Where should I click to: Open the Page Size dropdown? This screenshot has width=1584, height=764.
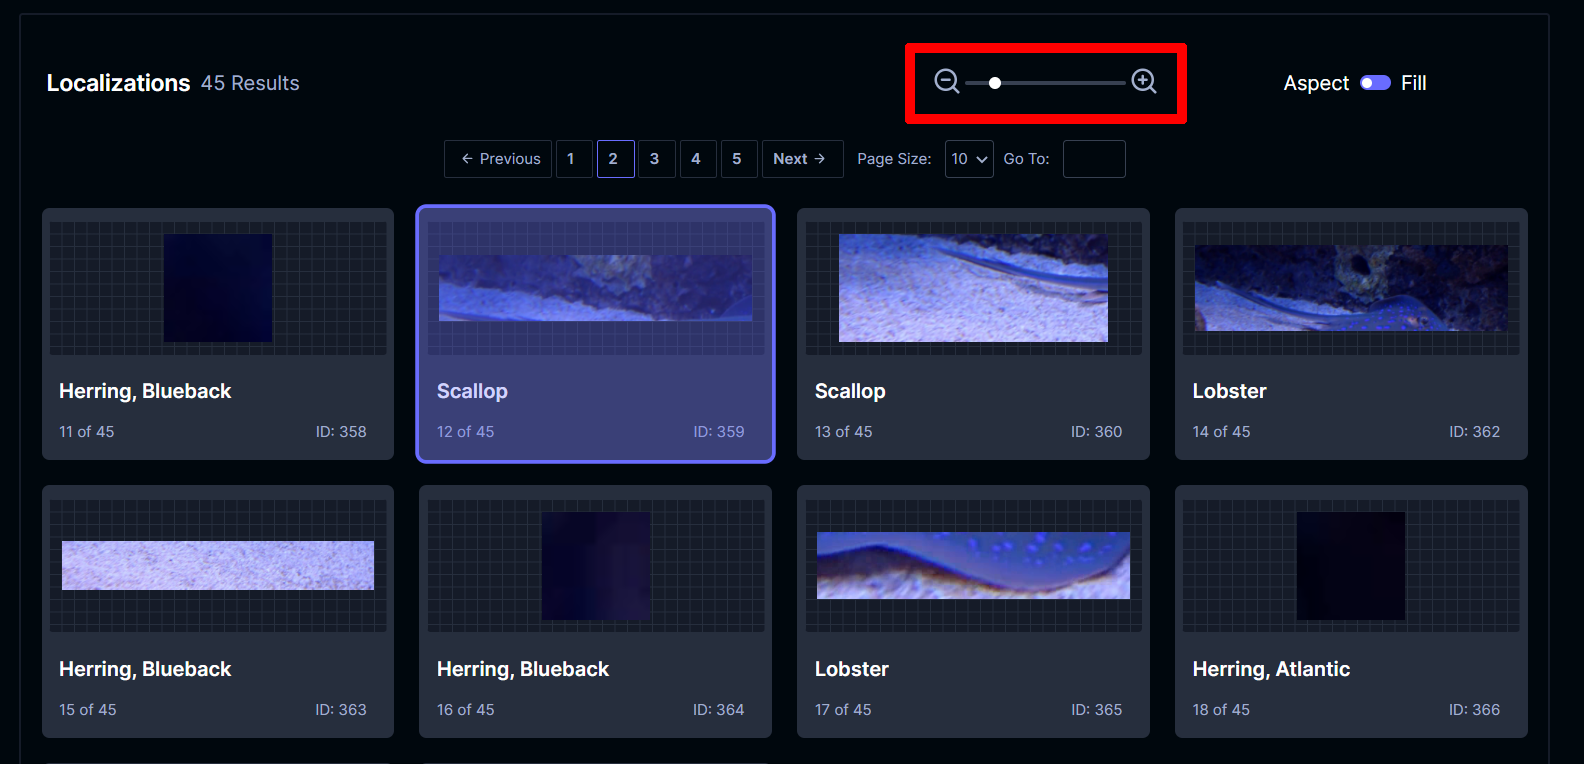point(969,159)
